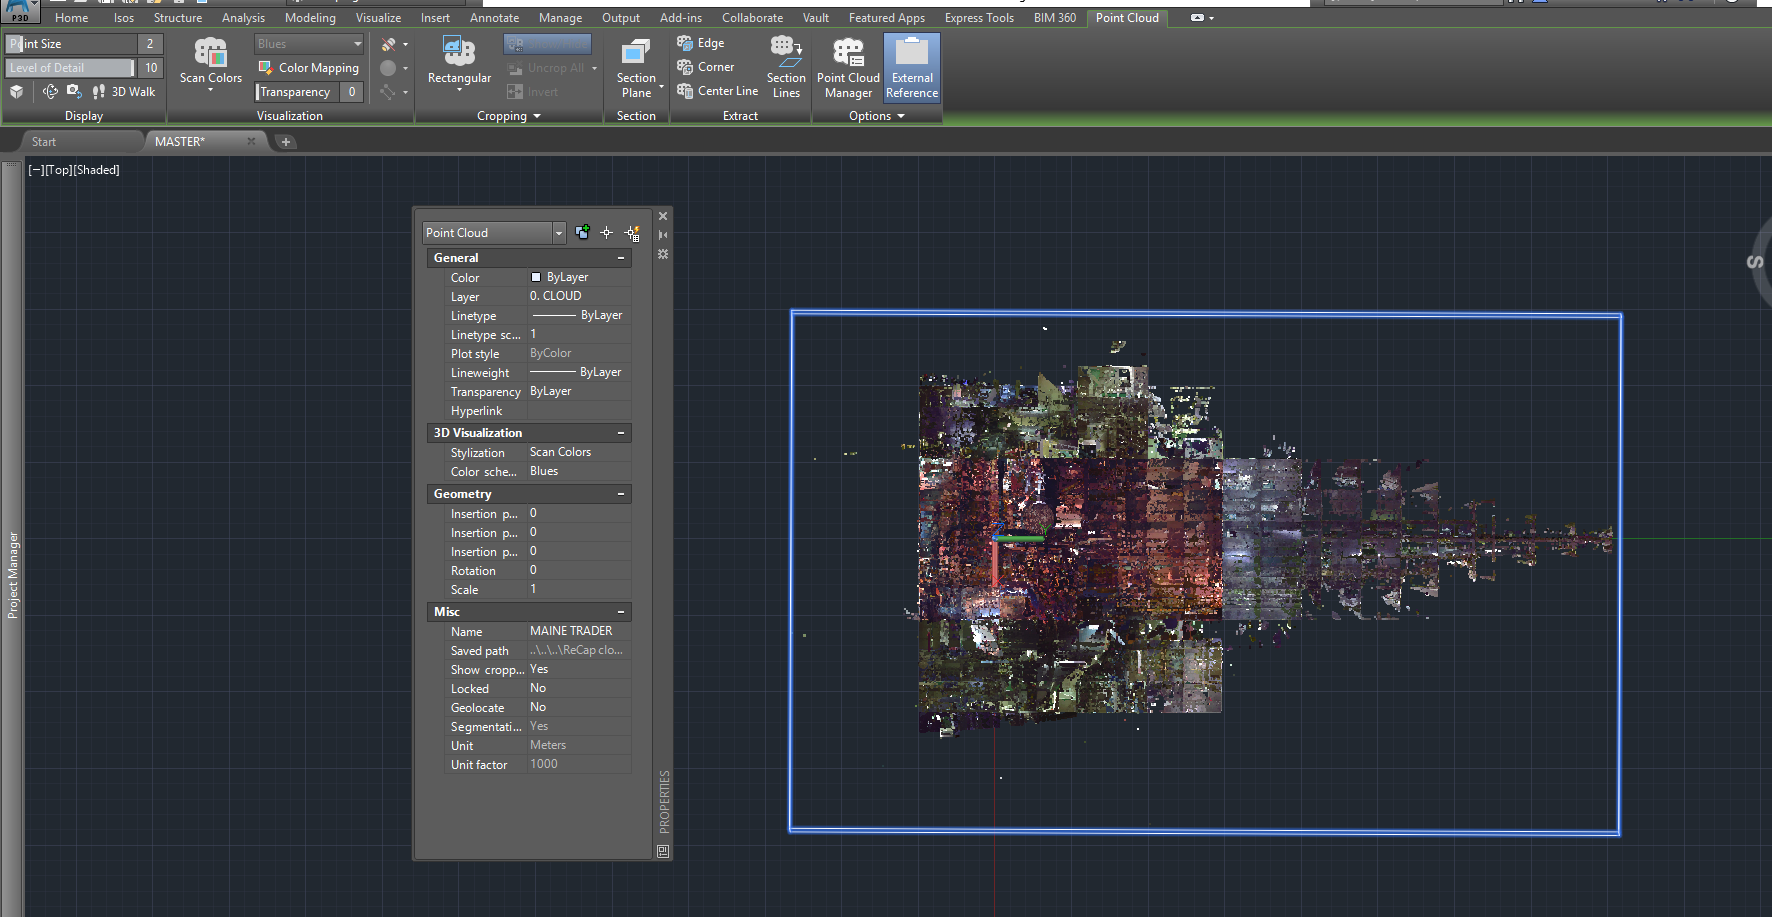Open the Insert ribbon tab

[435, 18]
